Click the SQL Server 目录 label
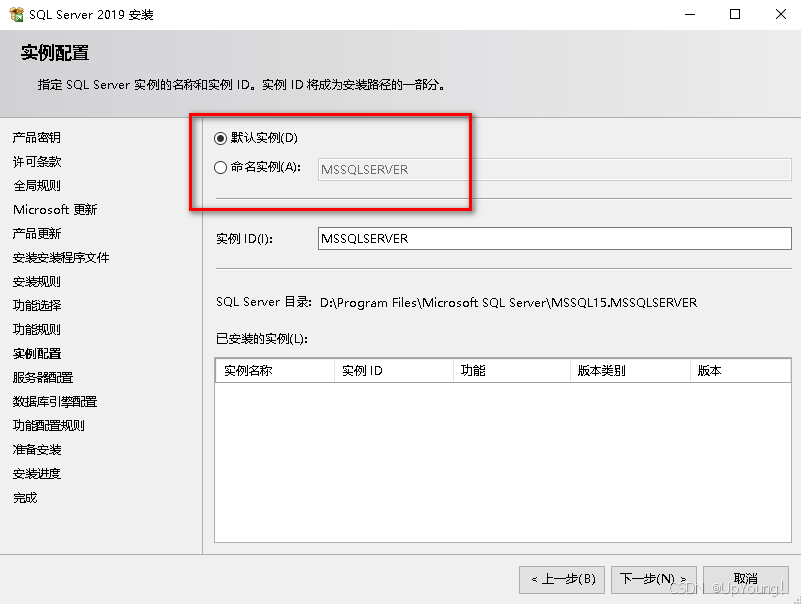The height and width of the screenshot is (604, 801). click(x=264, y=302)
